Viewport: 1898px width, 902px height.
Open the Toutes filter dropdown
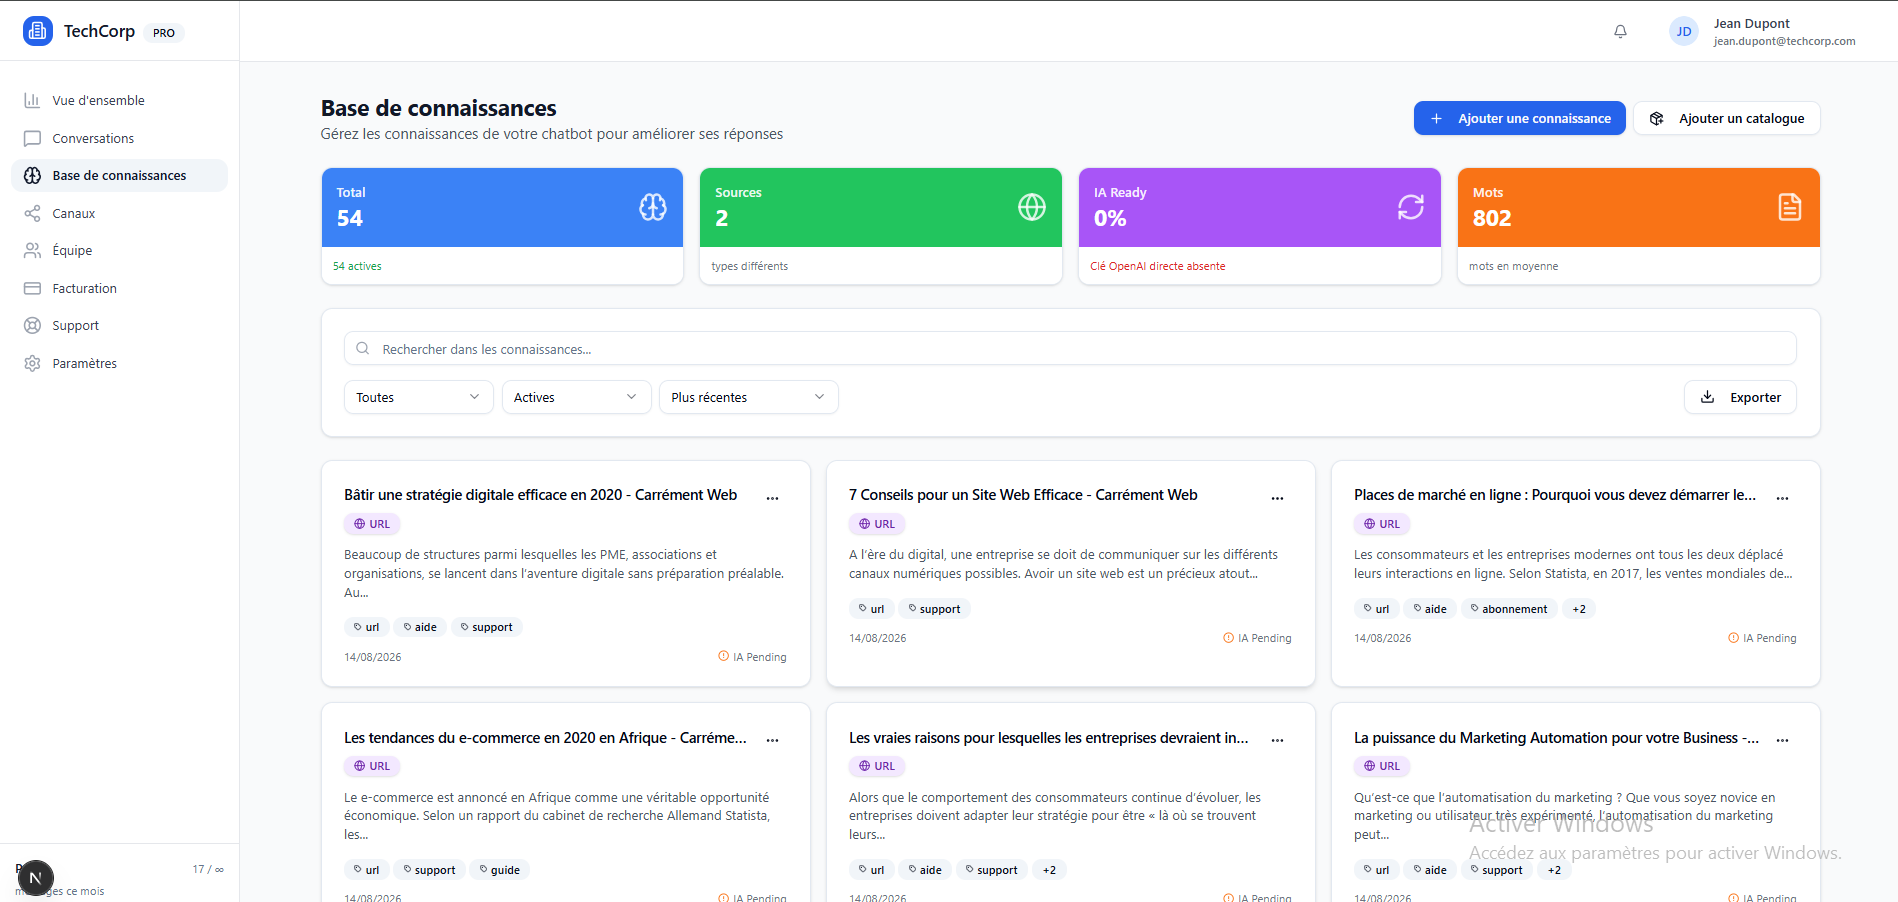coord(418,397)
